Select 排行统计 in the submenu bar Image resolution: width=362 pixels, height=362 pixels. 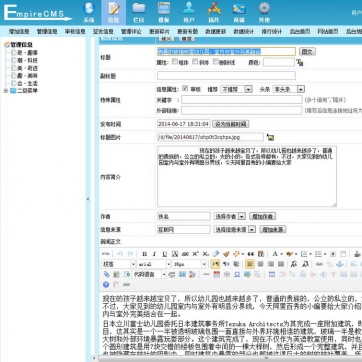click(x=271, y=32)
